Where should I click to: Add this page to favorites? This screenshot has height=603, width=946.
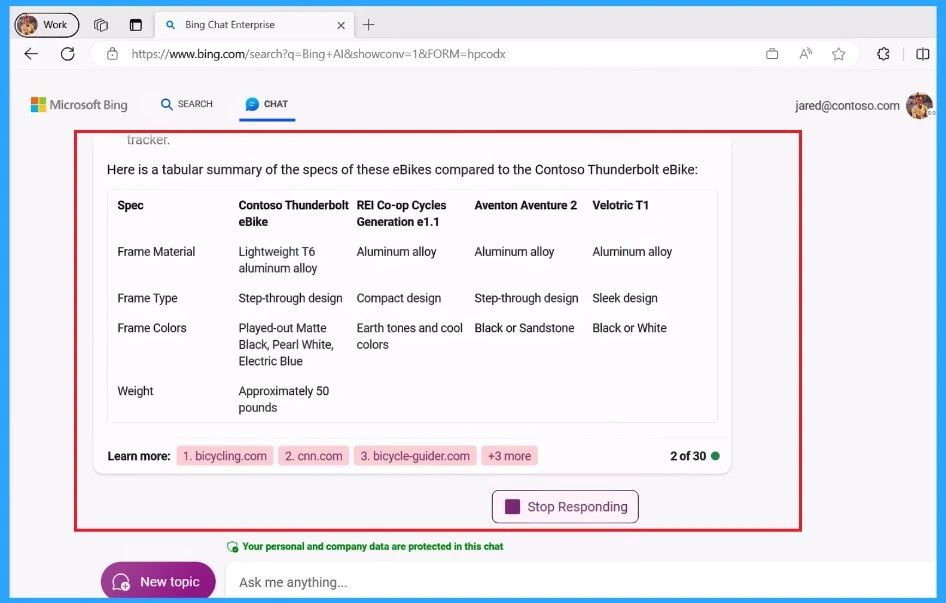pyautogui.click(x=839, y=54)
